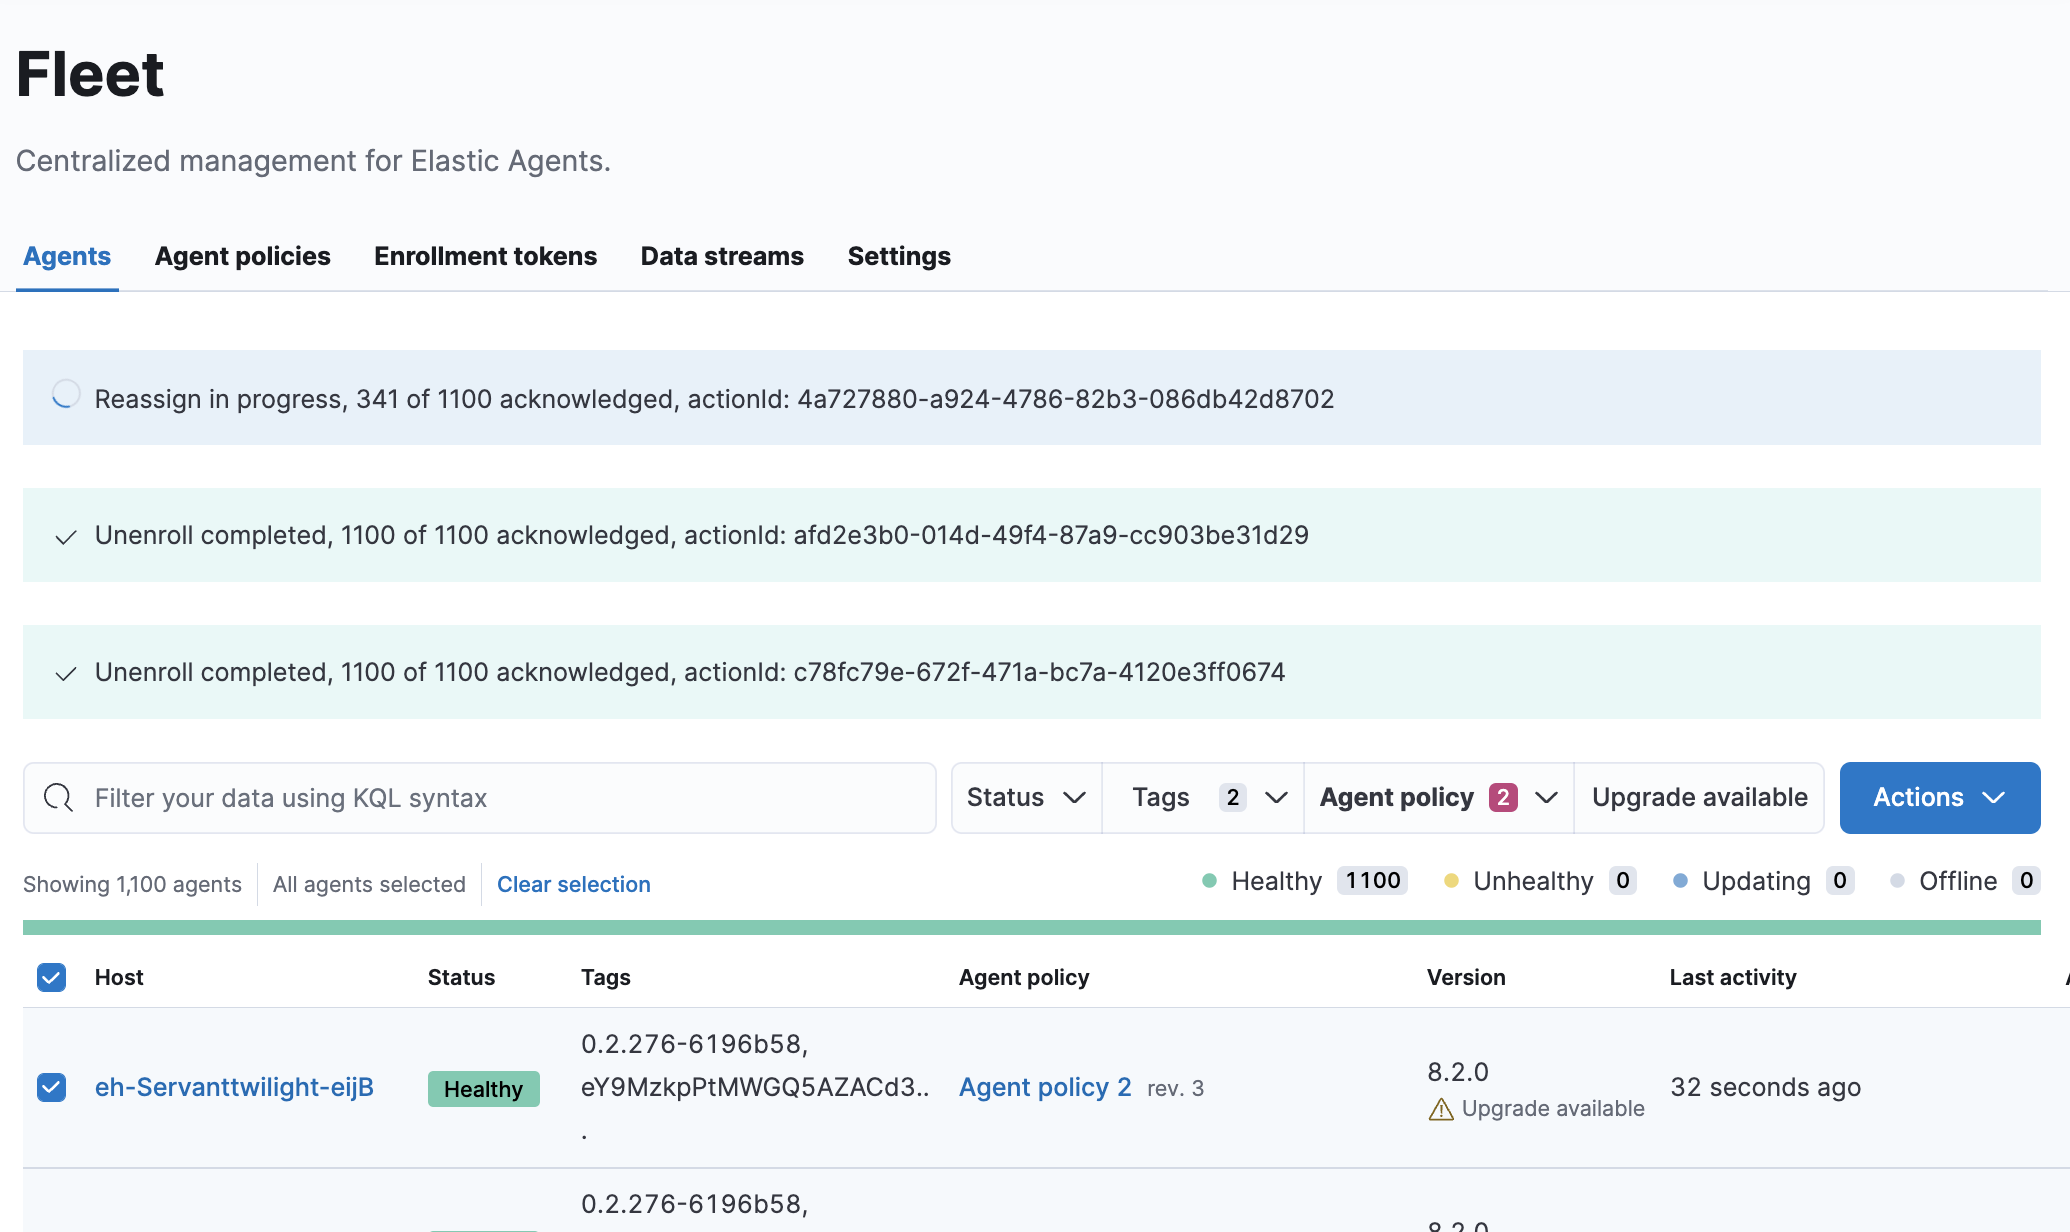Click the Upgrade available warning triangle icon

[1441, 1109]
